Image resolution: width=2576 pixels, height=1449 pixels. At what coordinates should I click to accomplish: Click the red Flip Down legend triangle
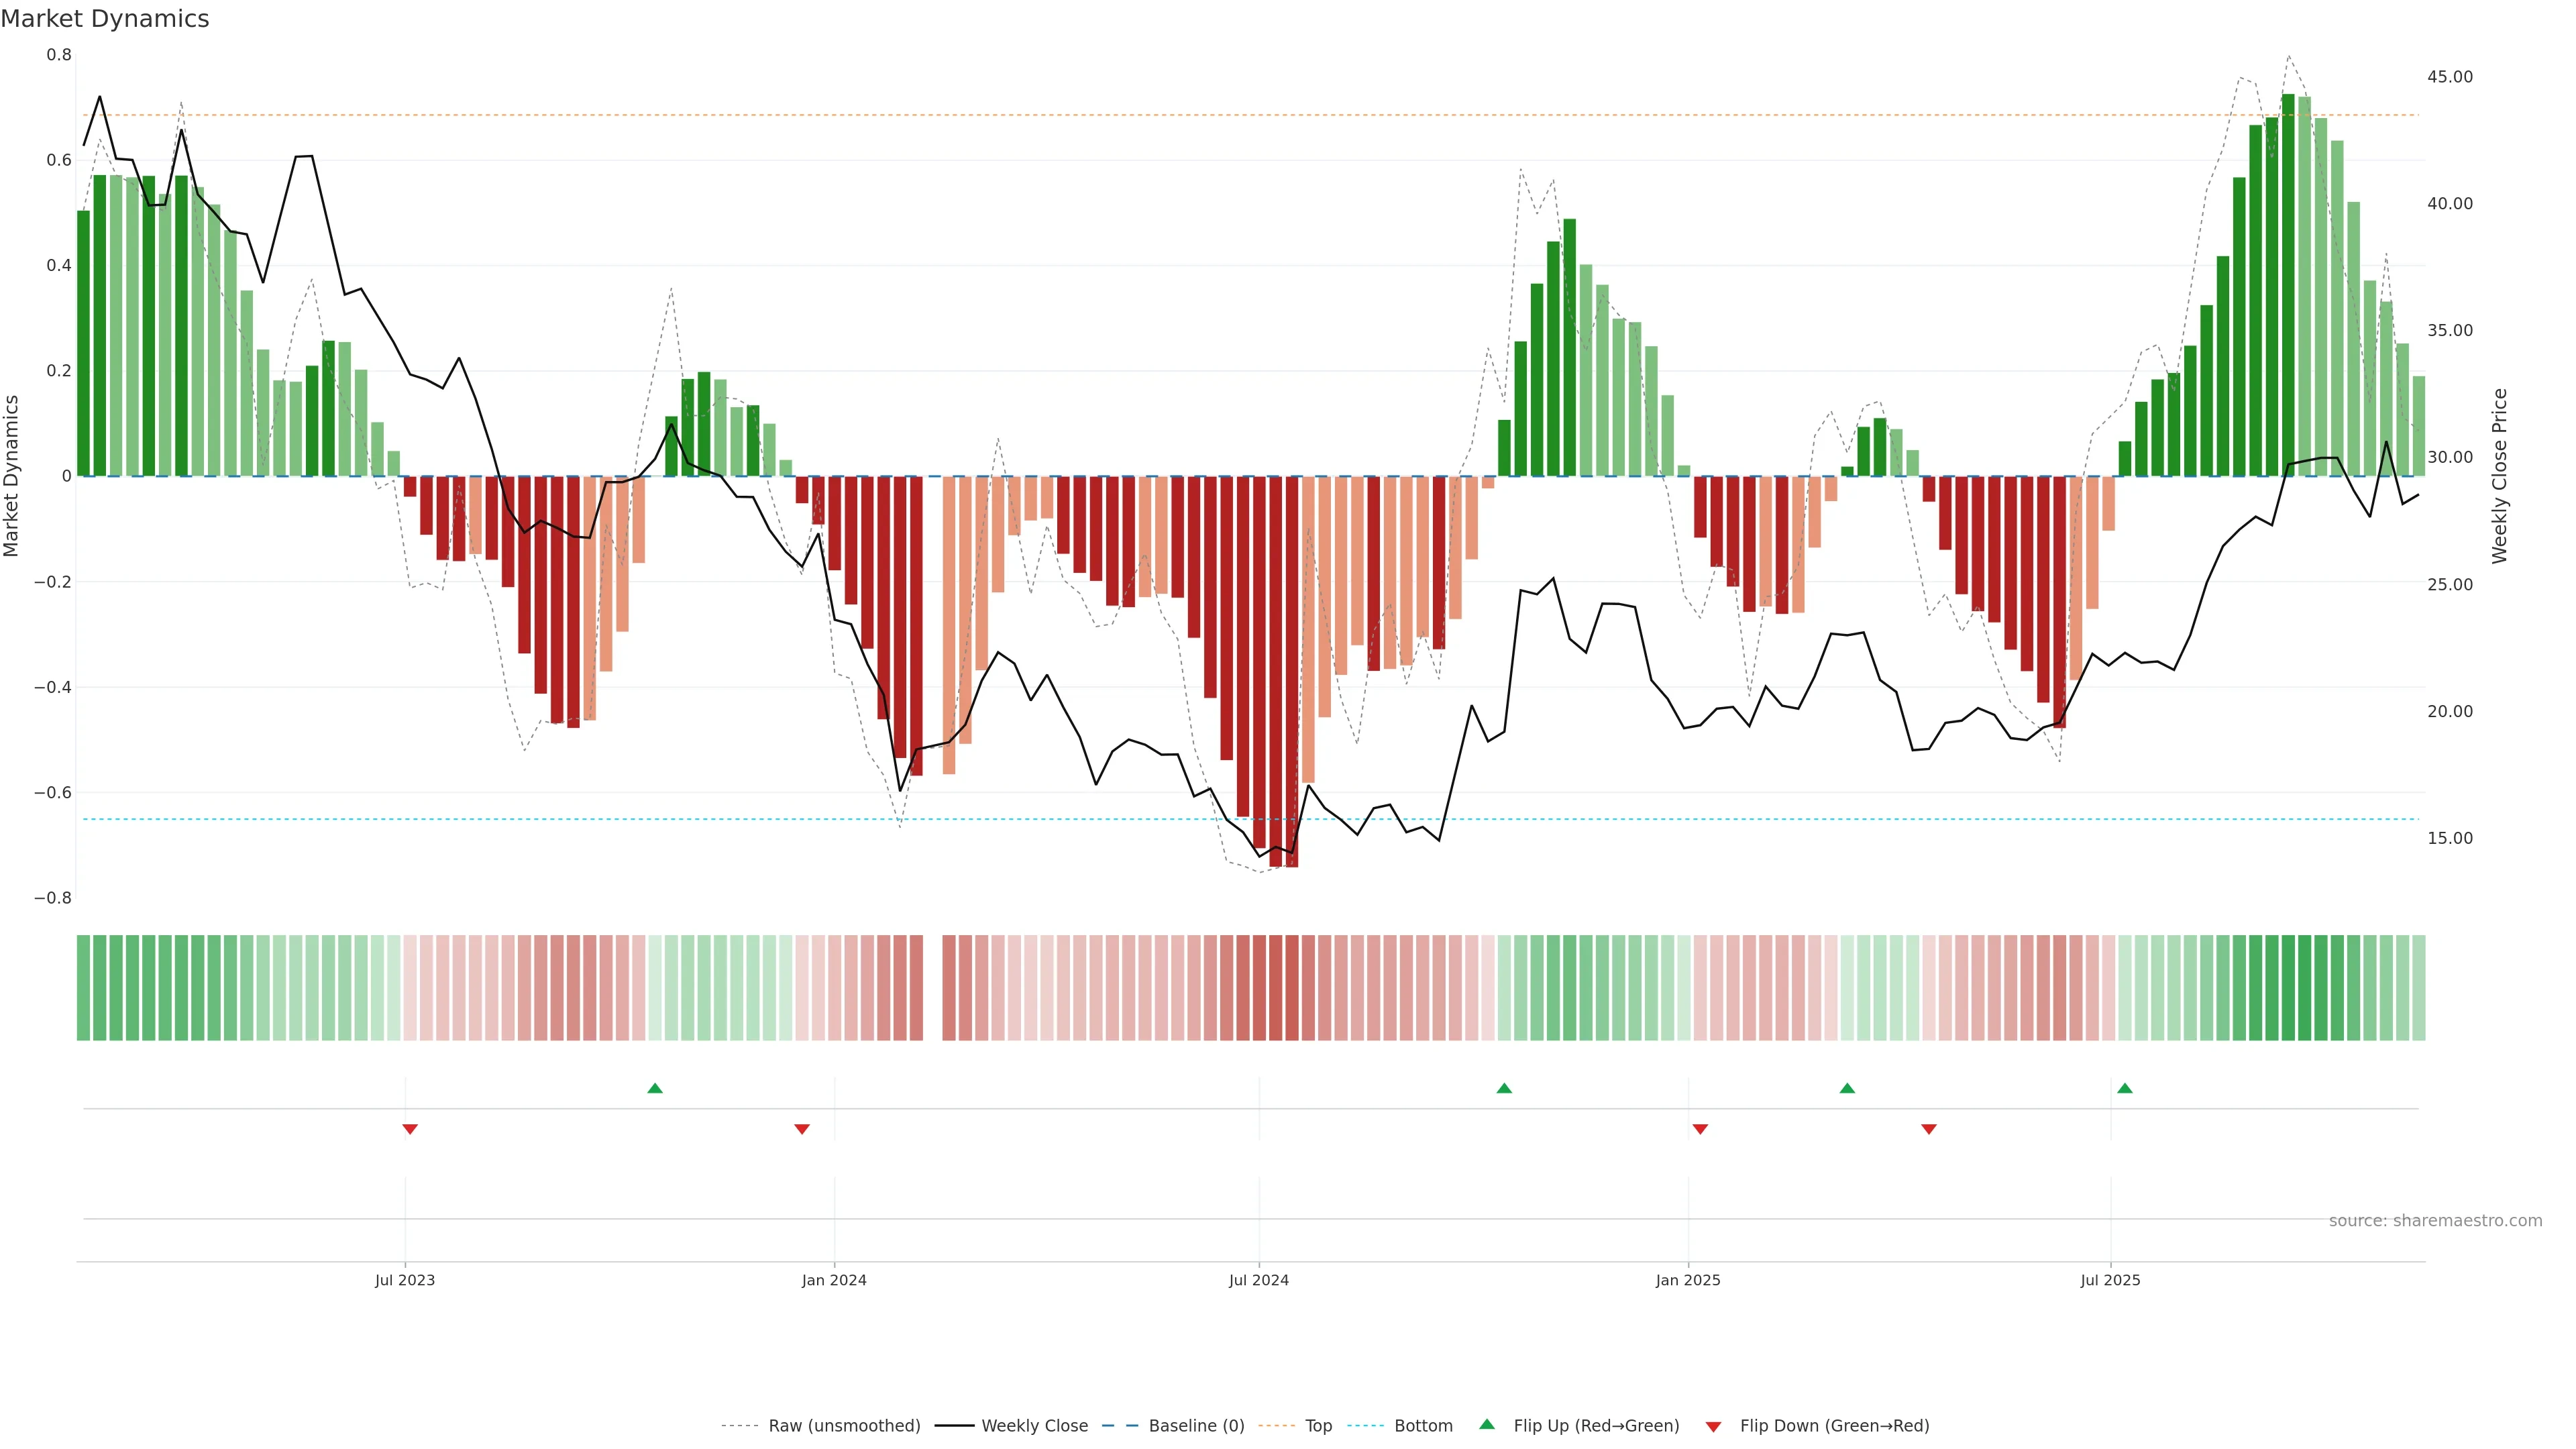[1713, 1426]
